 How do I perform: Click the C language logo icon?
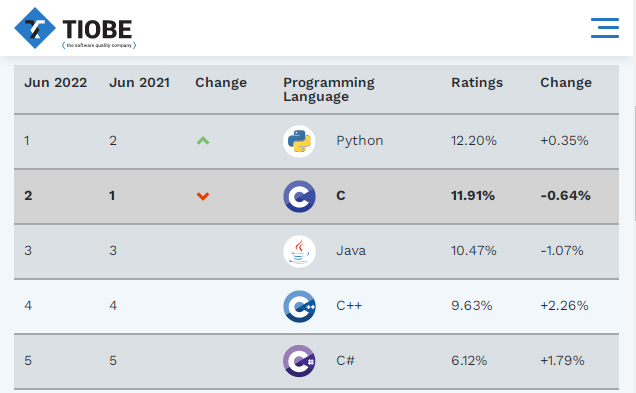click(299, 196)
